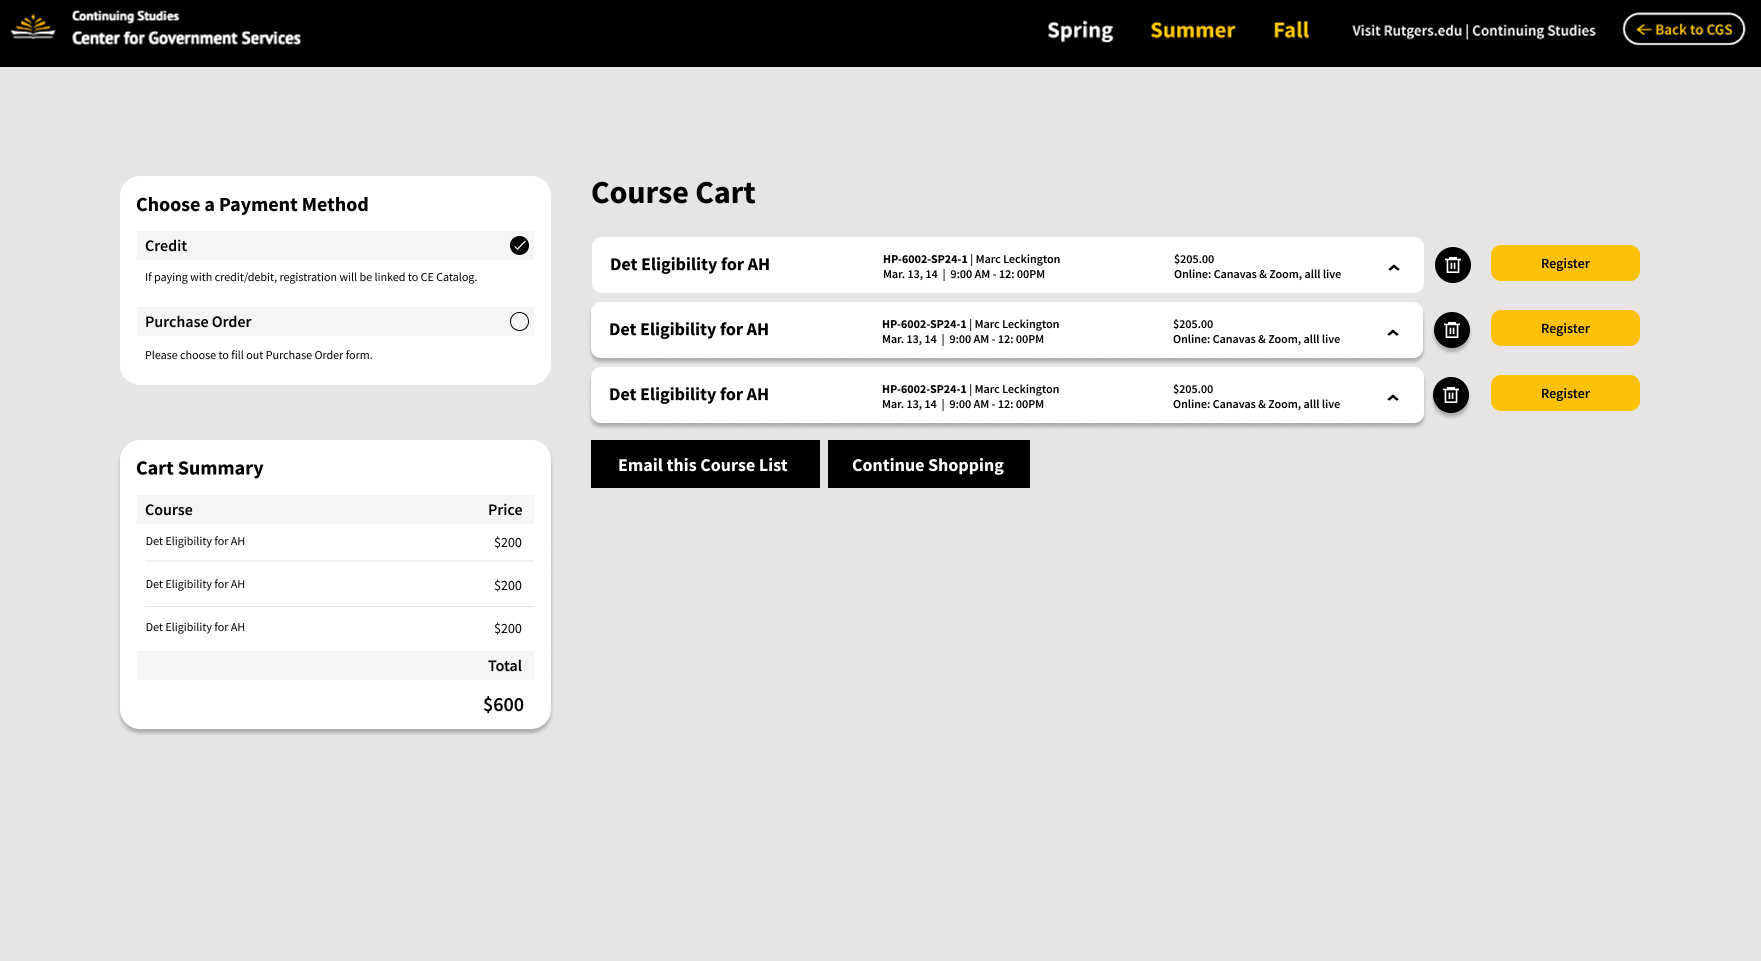The height and width of the screenshot is (961, 1761).
Task: Collapse details for the second Det Eligibility course
Action: (x=1393, y=334)
